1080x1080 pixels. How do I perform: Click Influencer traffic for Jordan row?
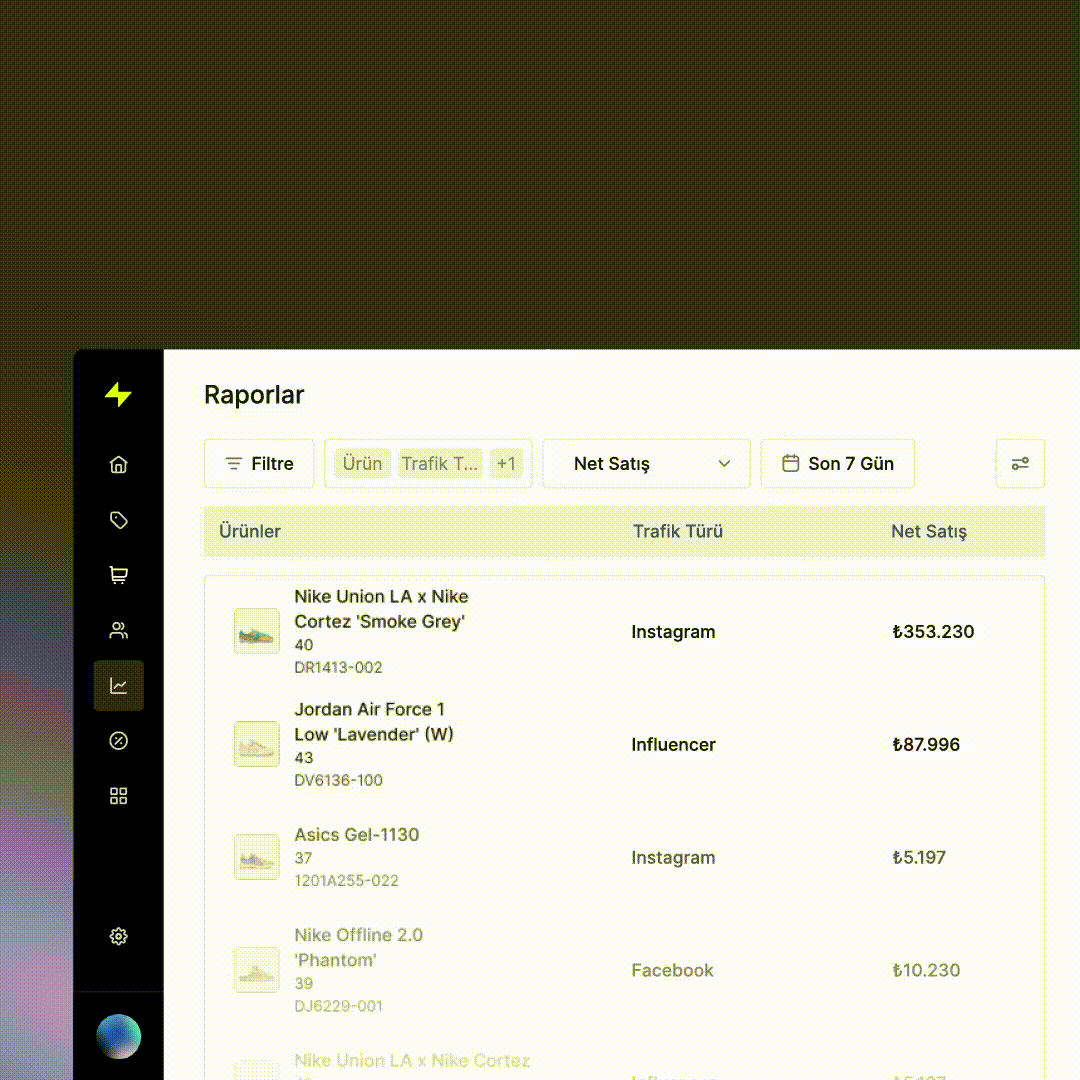point(674,745)
